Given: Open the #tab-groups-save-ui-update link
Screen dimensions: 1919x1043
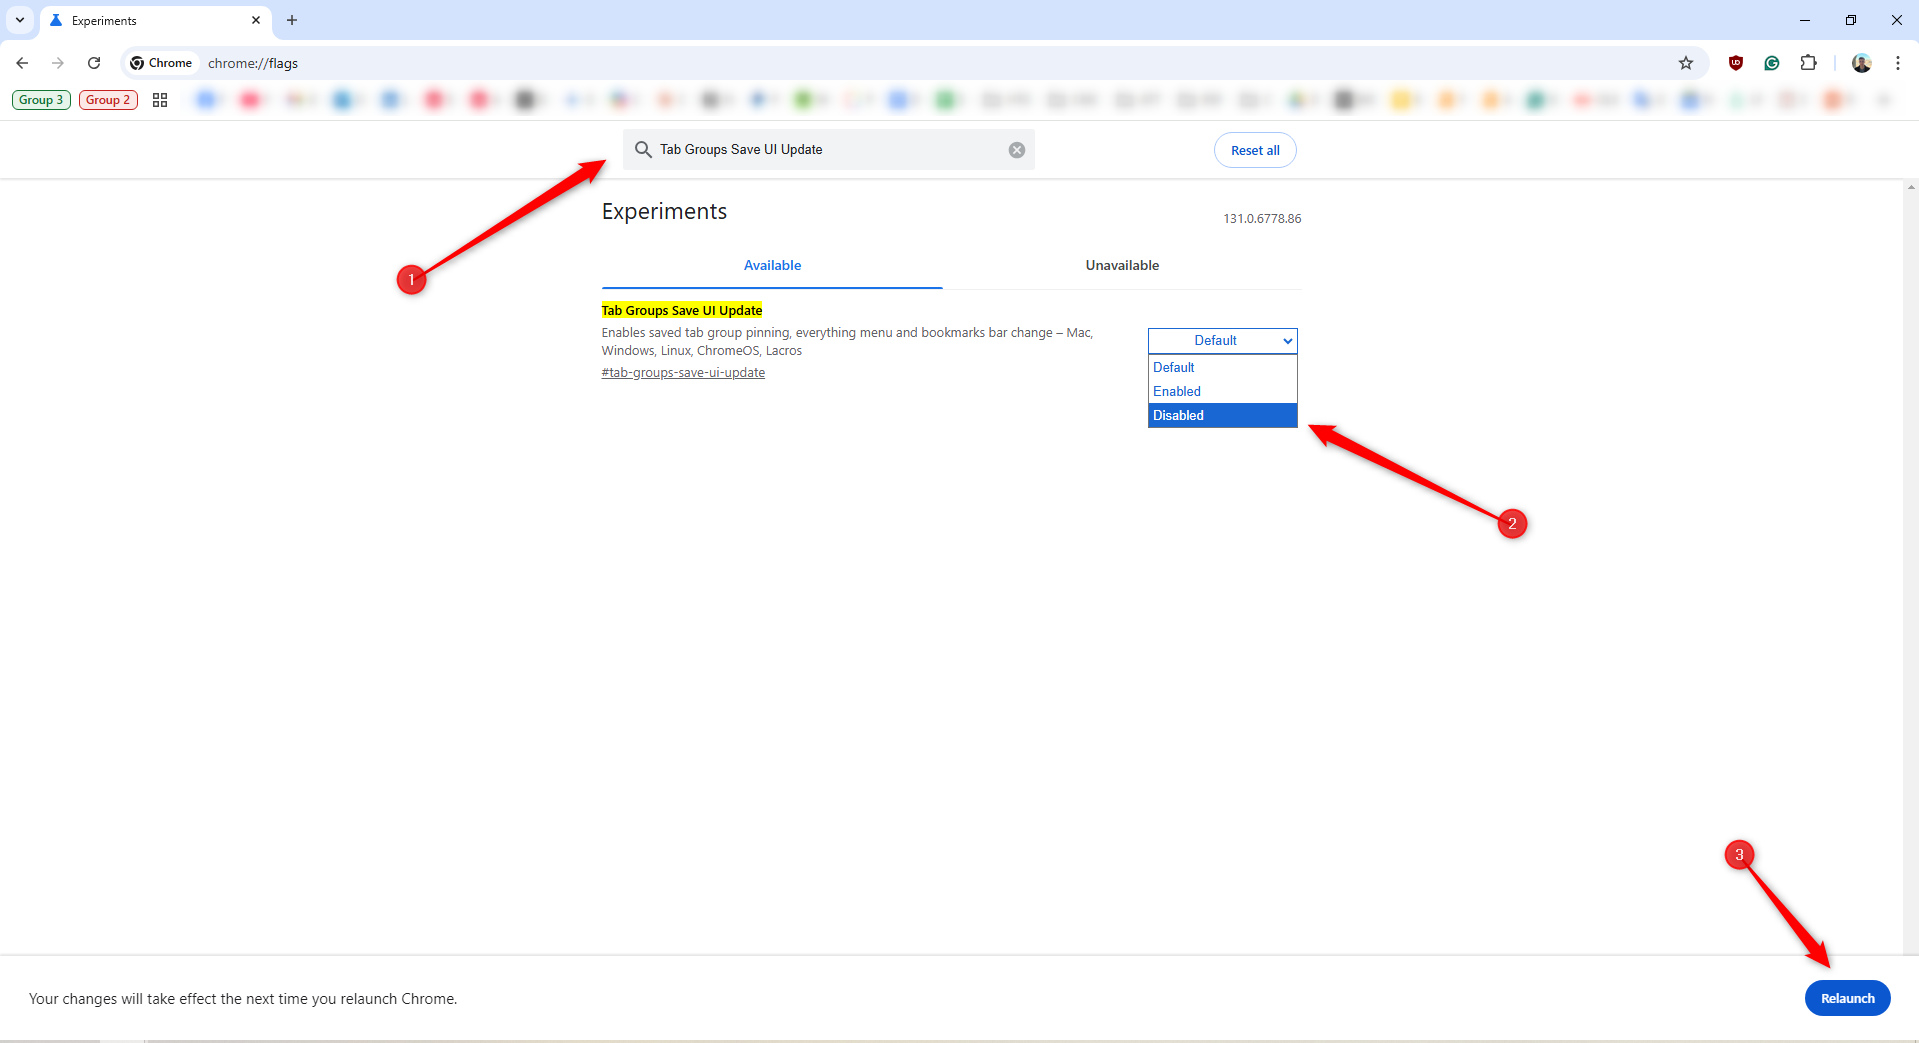Looking at the screenshot, I should click(x=683, y=372).
